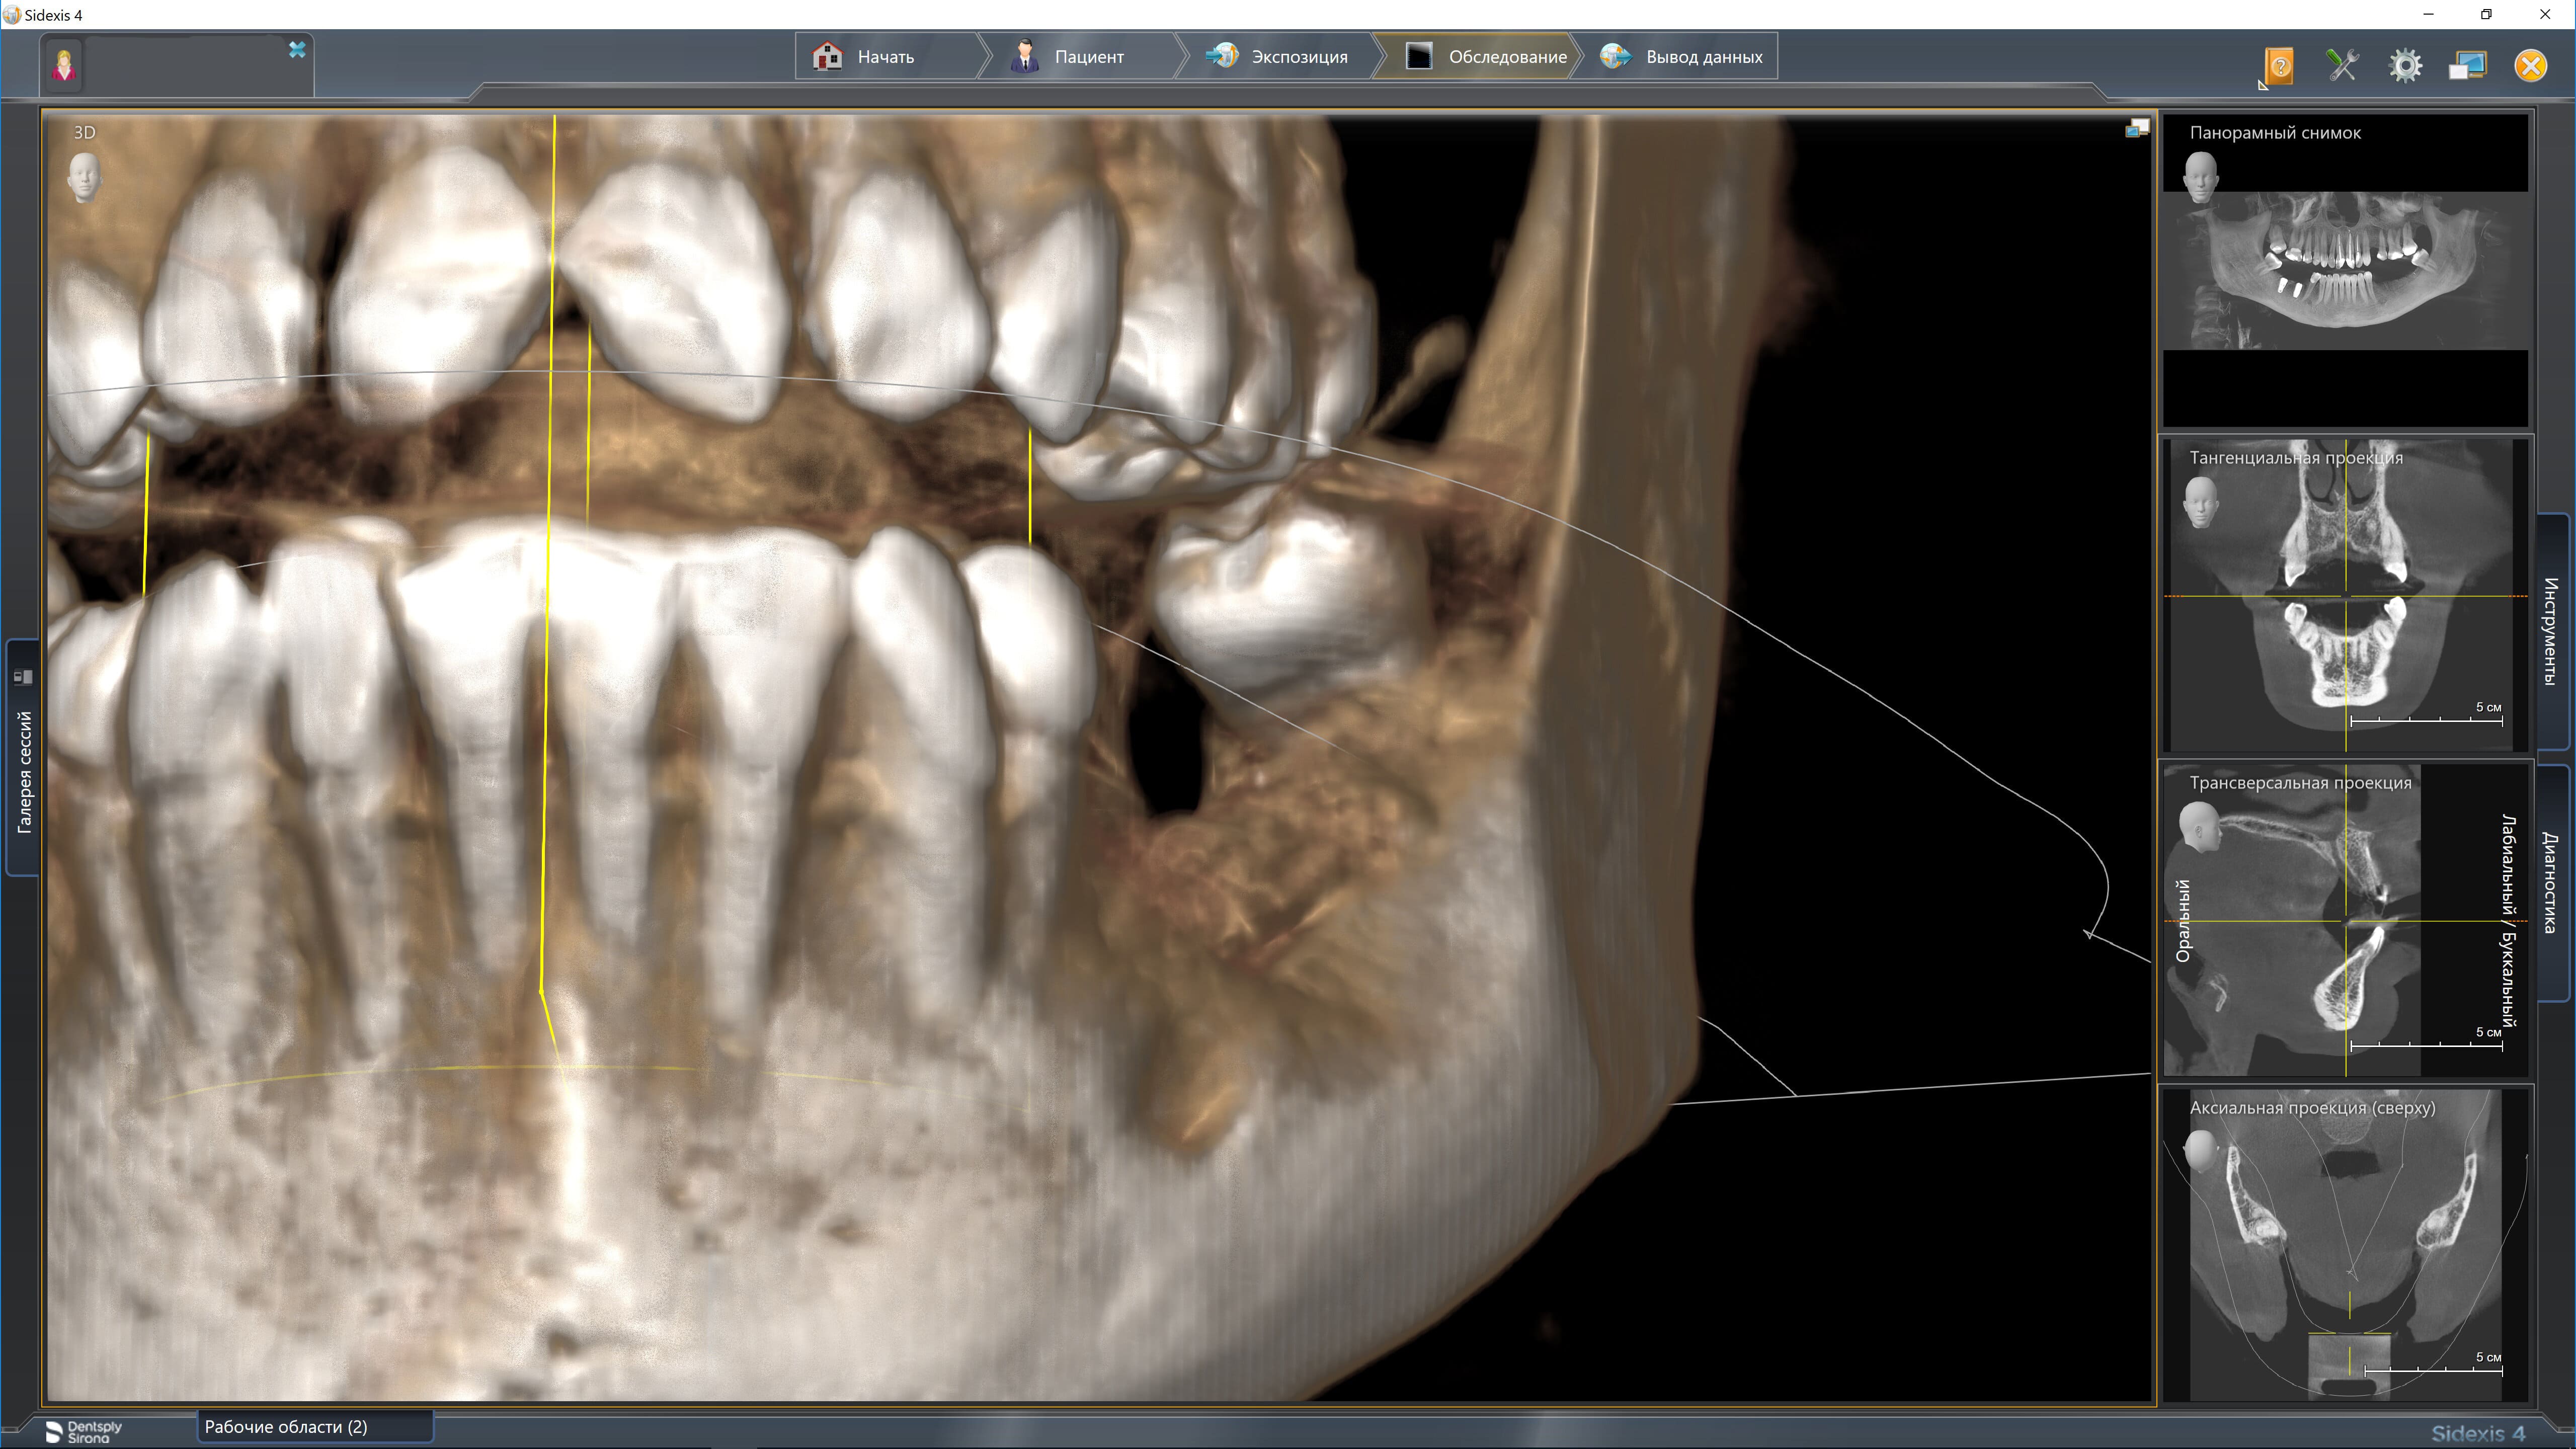Click the multi-monitor screens icon
2576x1449 pixels.
coord(2467,66)
